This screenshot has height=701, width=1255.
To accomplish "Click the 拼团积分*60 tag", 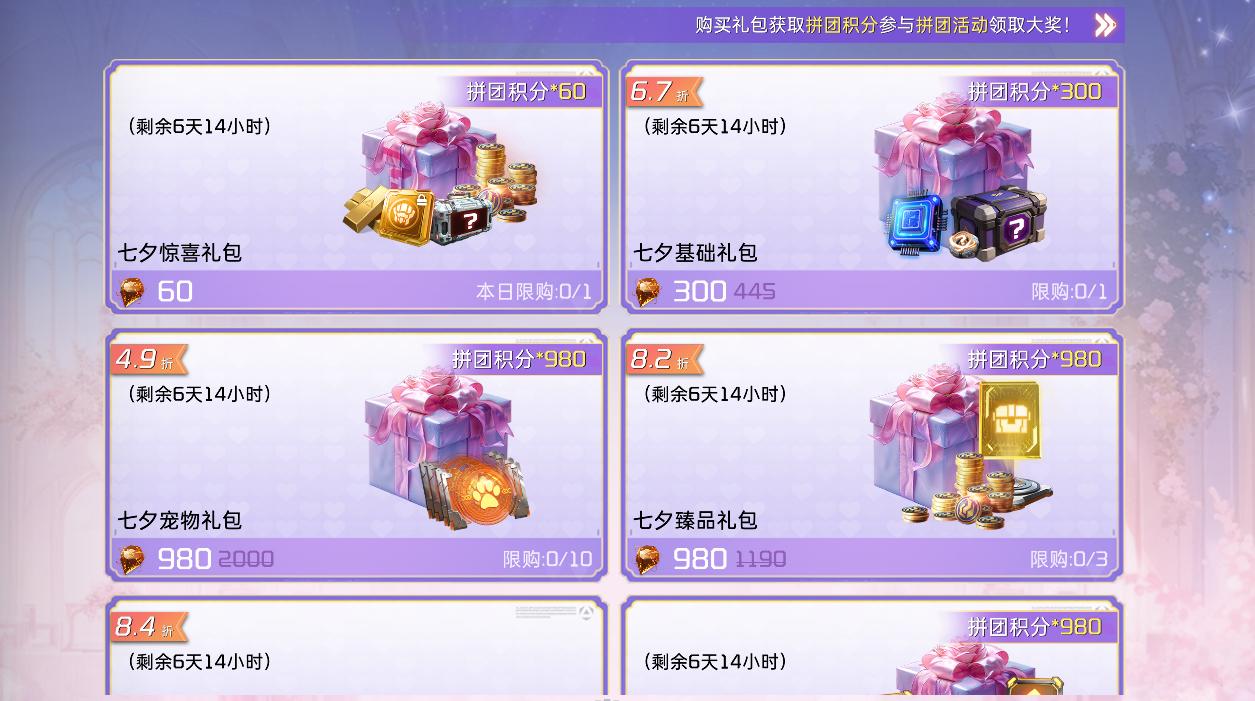I will coord(526,91).
